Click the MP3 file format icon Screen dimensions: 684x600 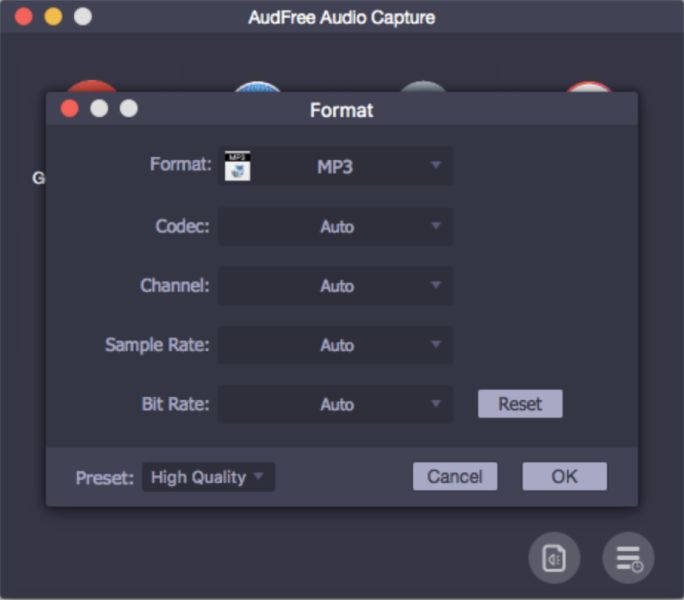pyautogui.click(x=237, y=166)
